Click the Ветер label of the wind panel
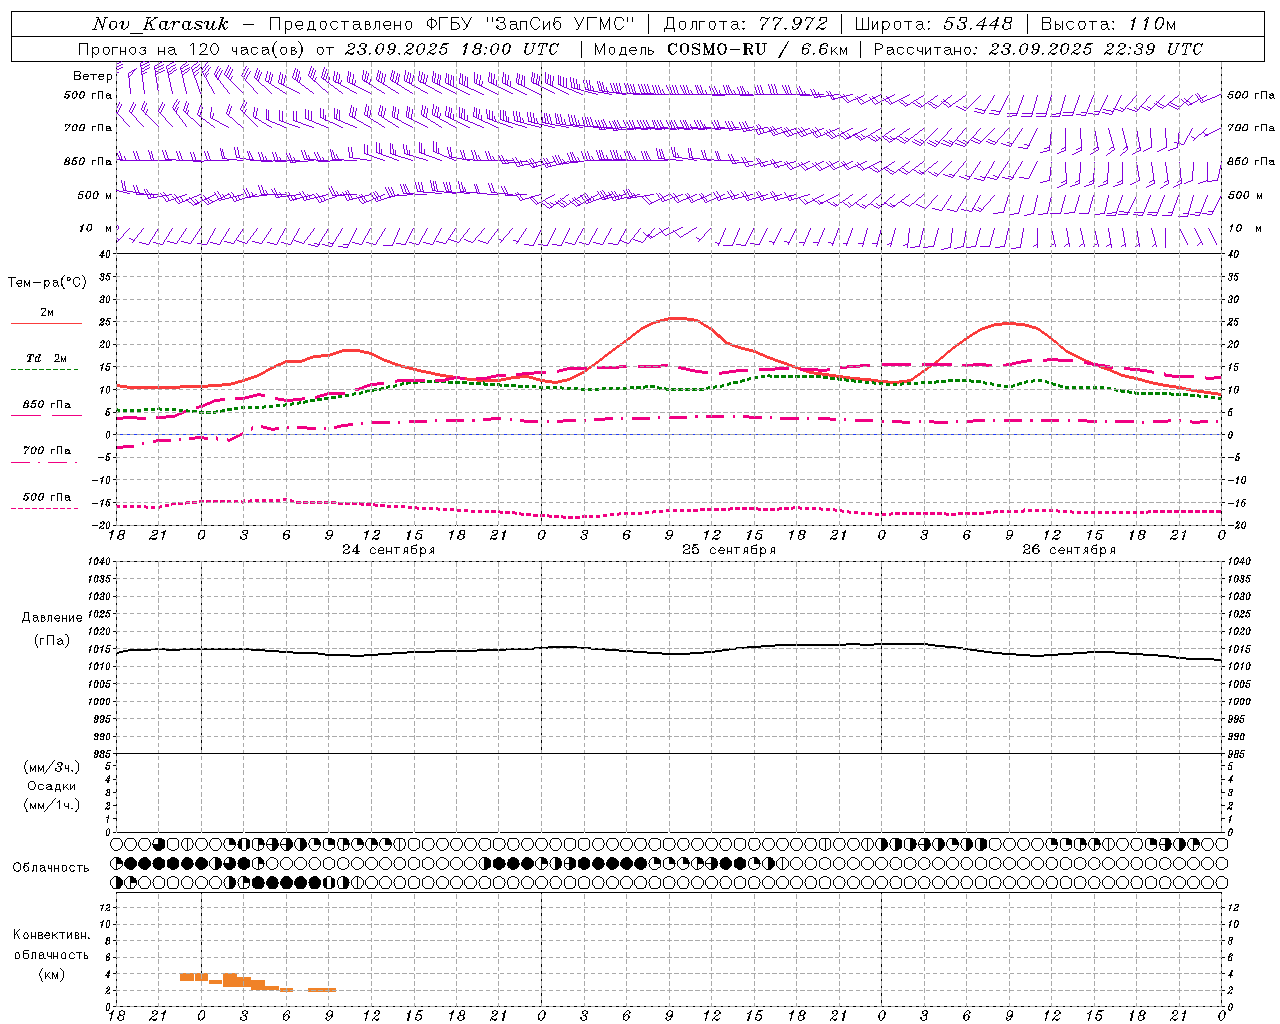 click(x=92, y=76)
